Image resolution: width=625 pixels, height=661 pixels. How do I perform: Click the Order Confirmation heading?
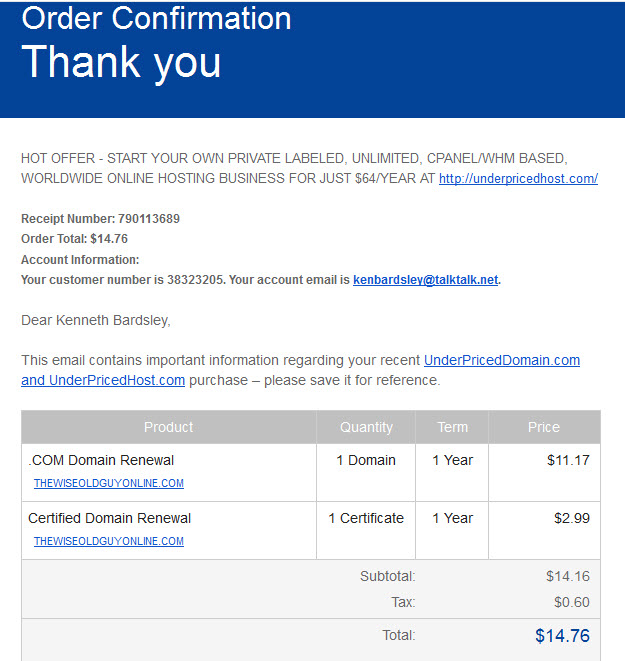coord(156,18)
